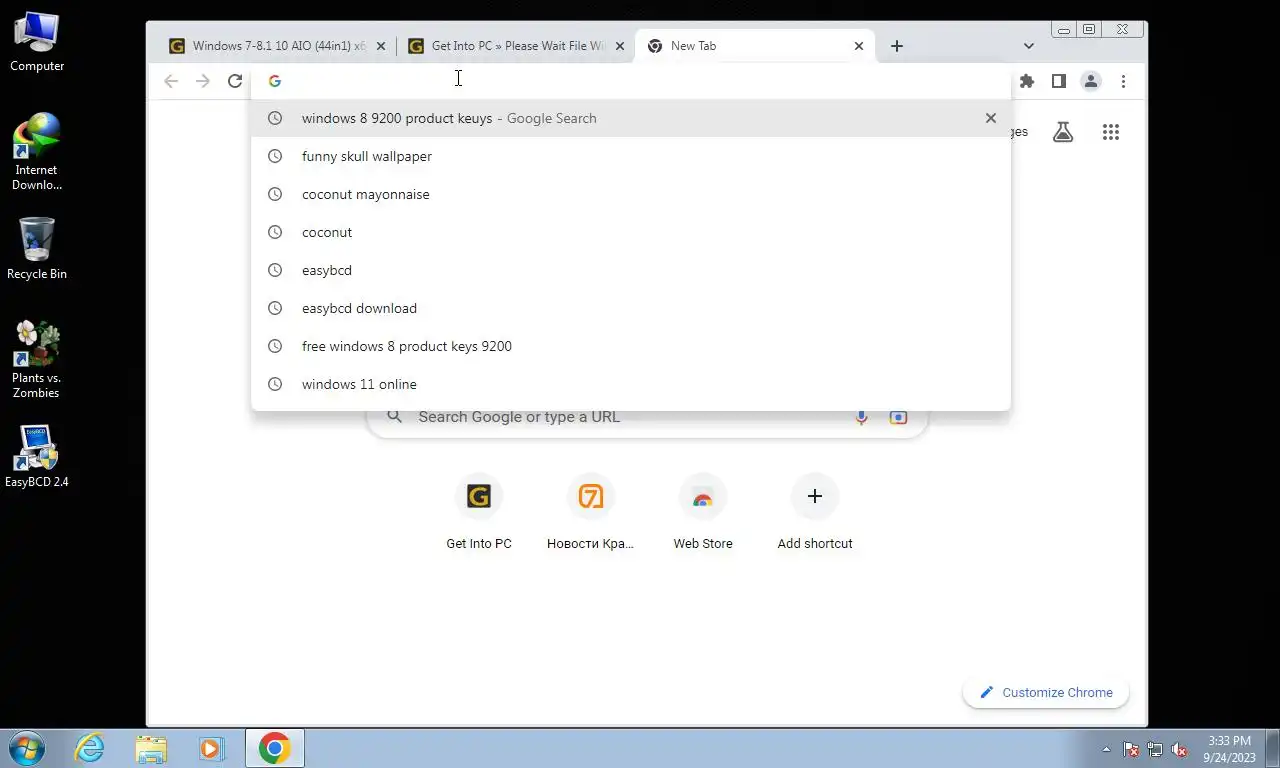The image size is (1280, 768).
Task: Click the browser forward arrow
Action: [x=203, y=81]
